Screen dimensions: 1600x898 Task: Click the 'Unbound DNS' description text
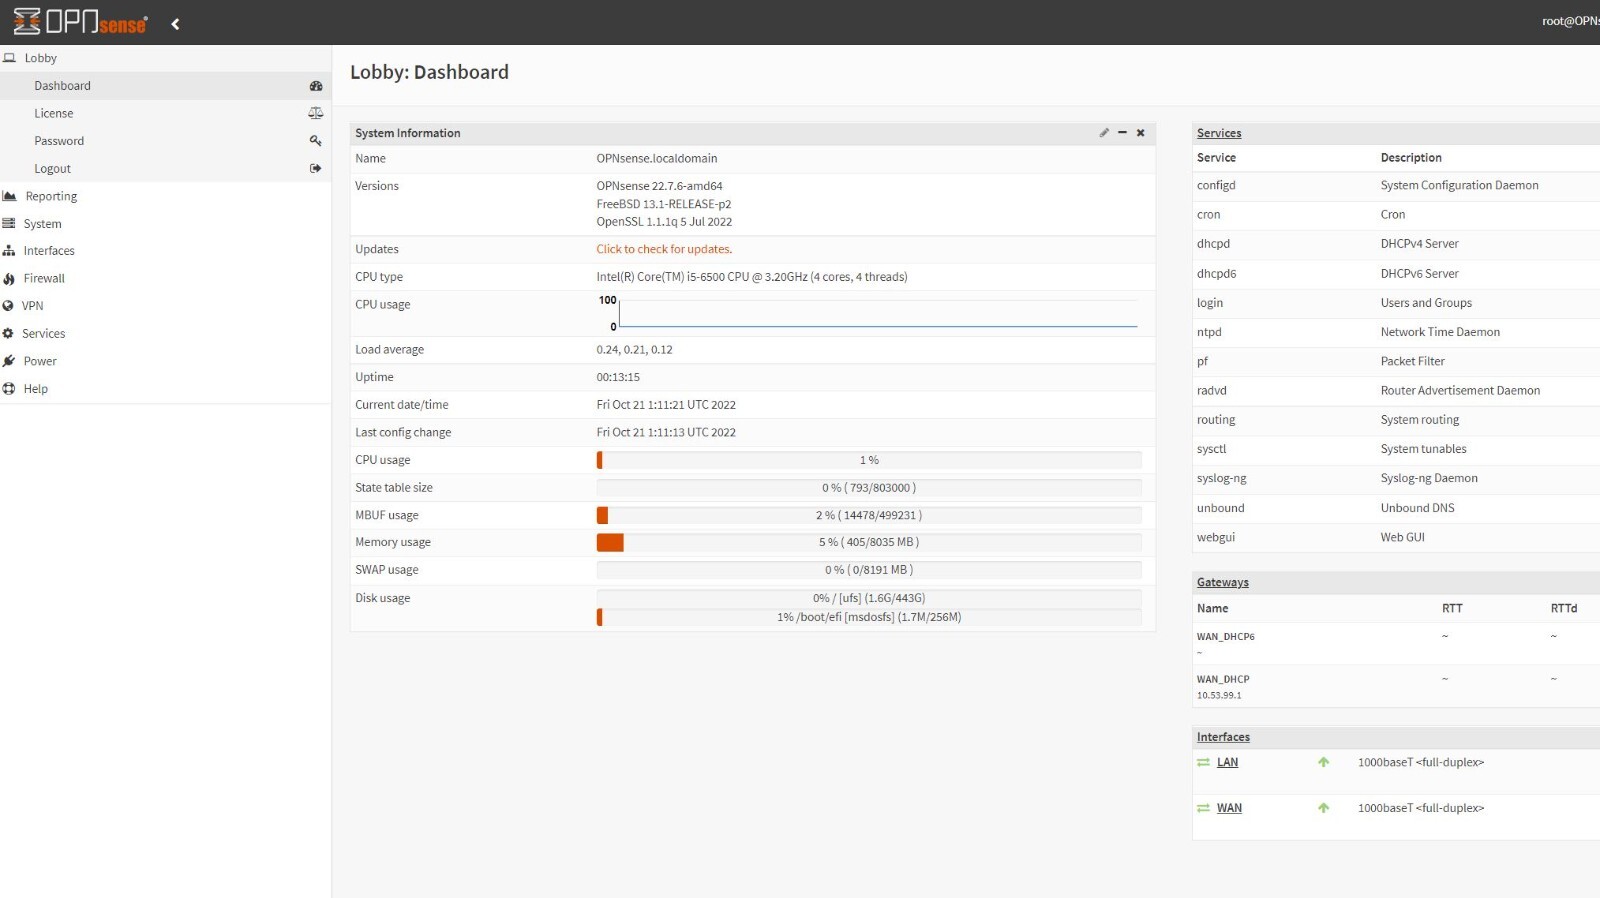tap(1417, 508)
